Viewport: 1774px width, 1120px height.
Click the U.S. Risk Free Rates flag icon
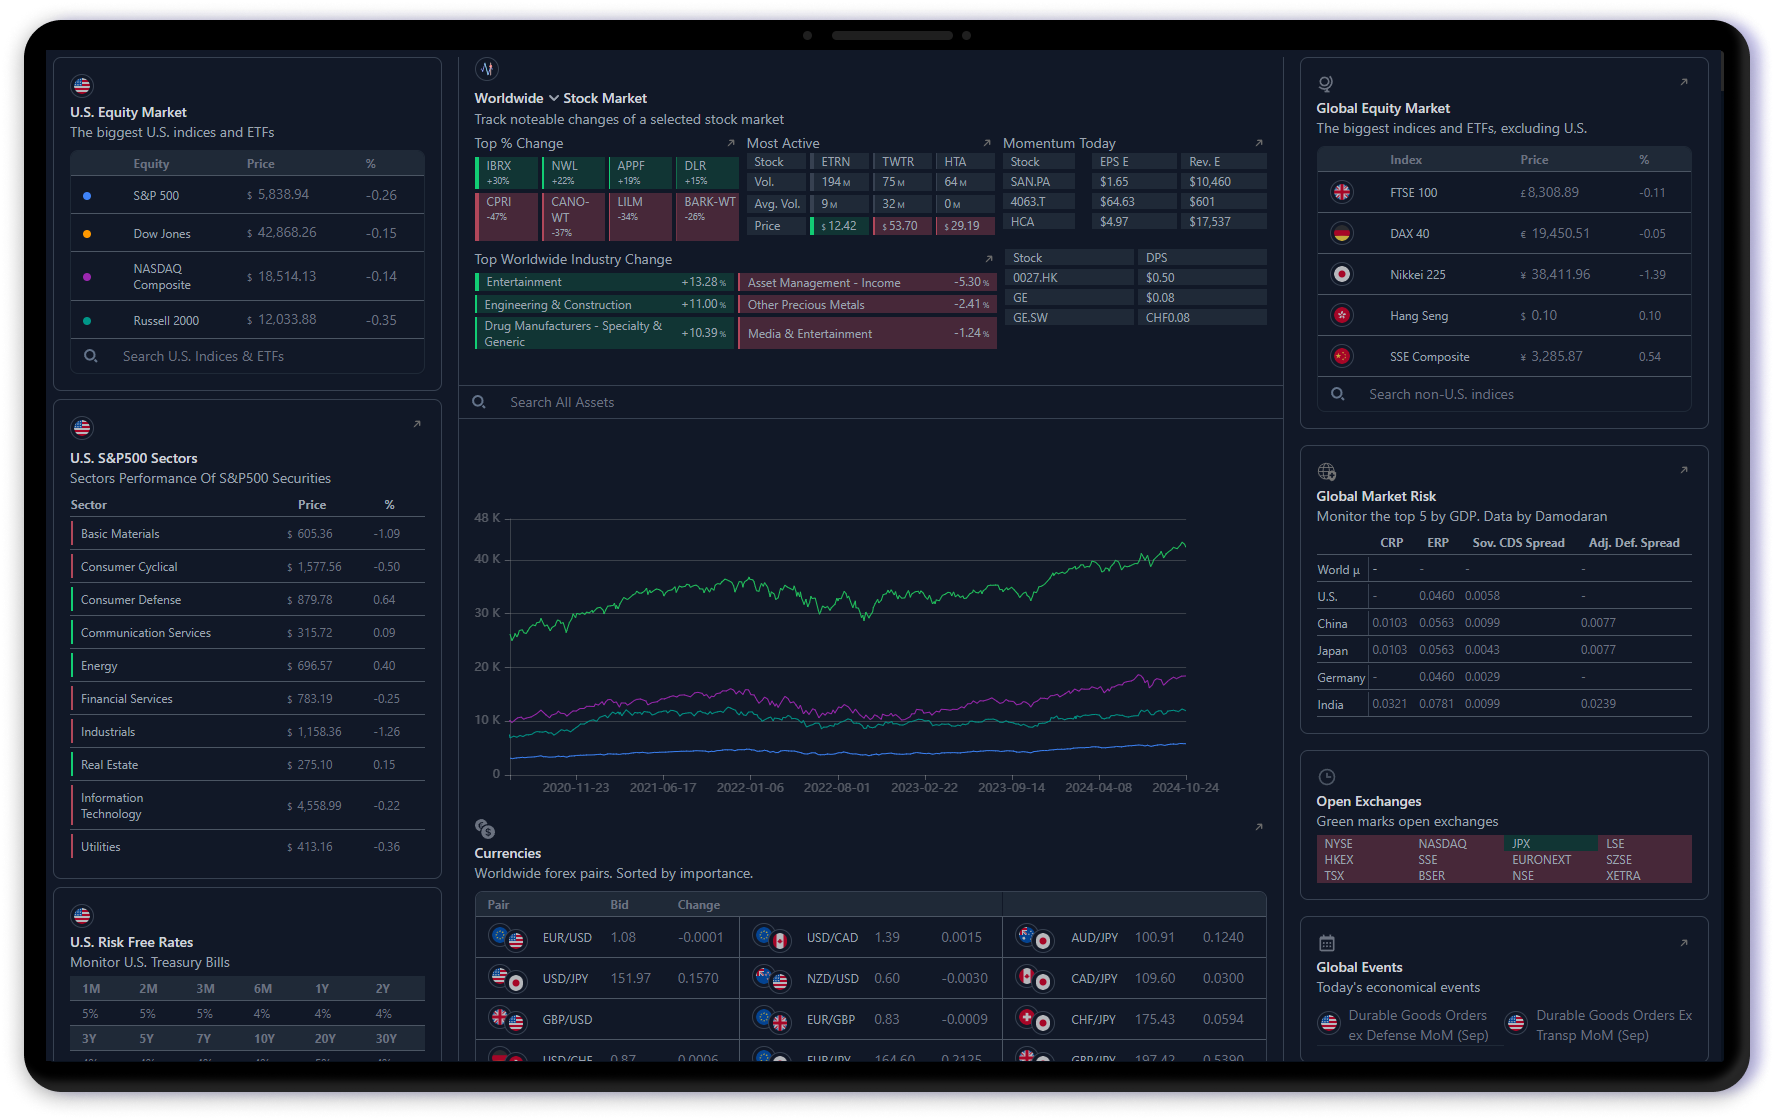point(82,916)
